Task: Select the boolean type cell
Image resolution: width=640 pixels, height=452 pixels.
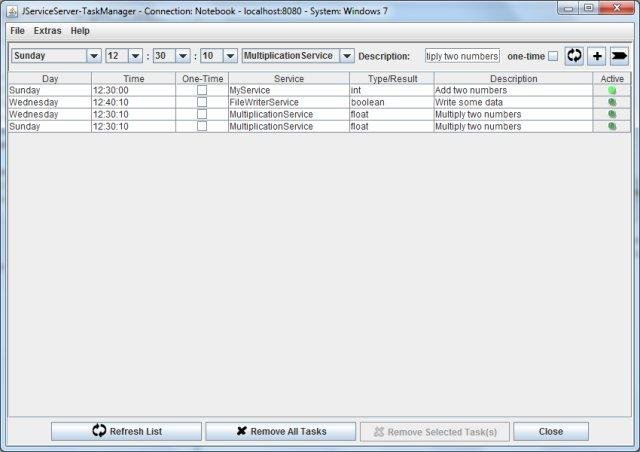Action: click(x=392, y=102)
